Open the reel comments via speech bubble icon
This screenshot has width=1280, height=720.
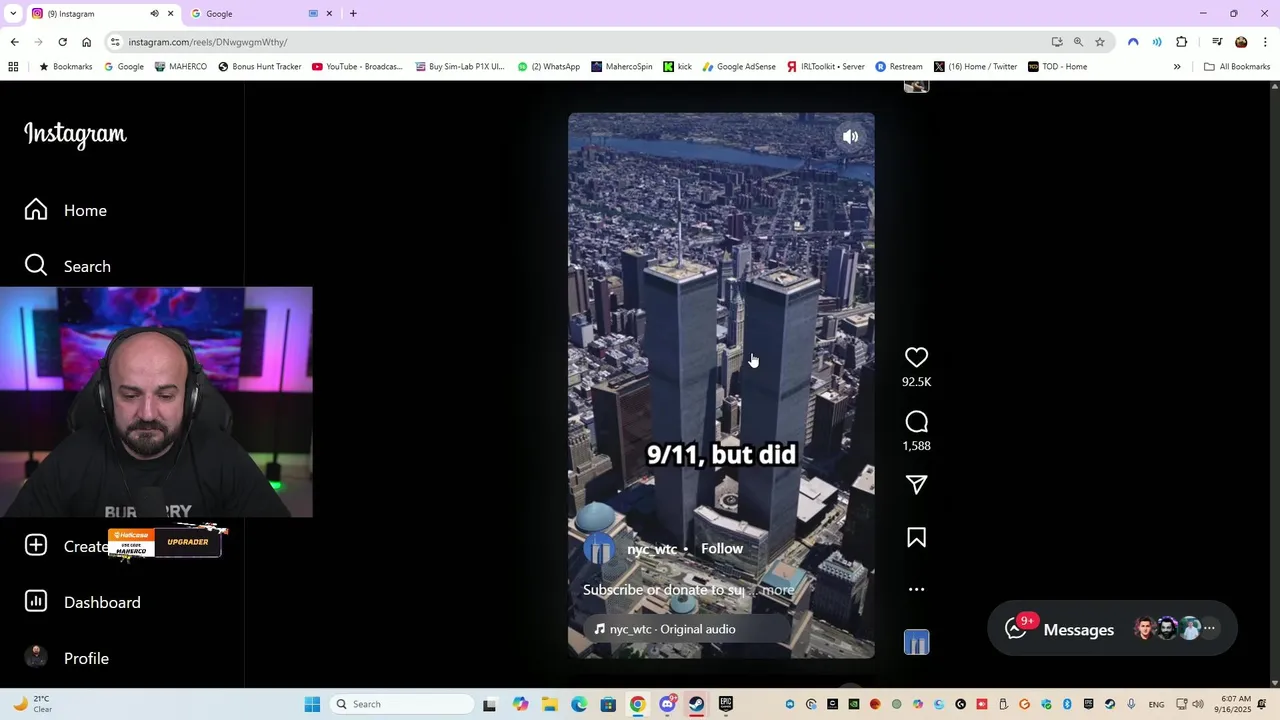916,422
